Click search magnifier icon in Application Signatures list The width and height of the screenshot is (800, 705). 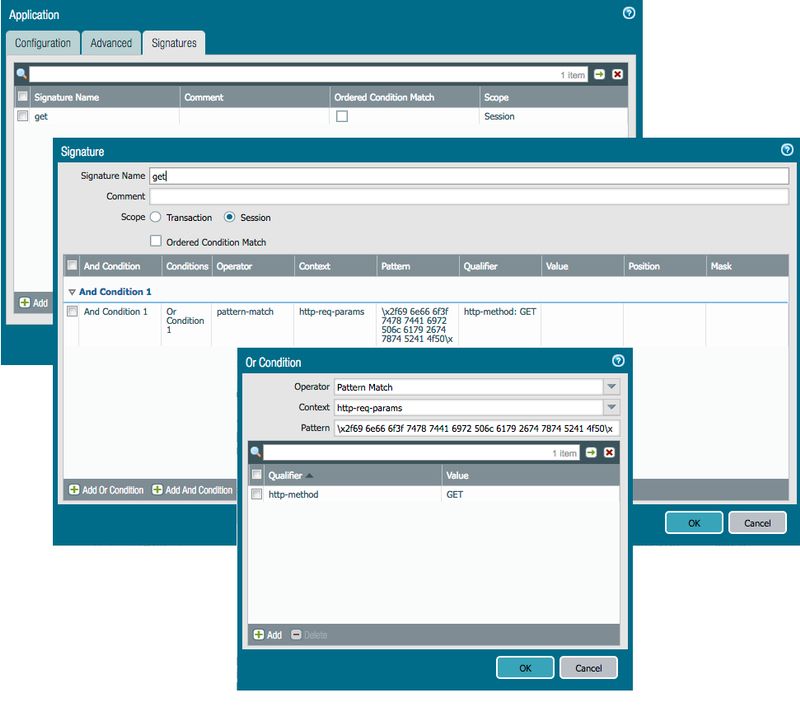21,74
